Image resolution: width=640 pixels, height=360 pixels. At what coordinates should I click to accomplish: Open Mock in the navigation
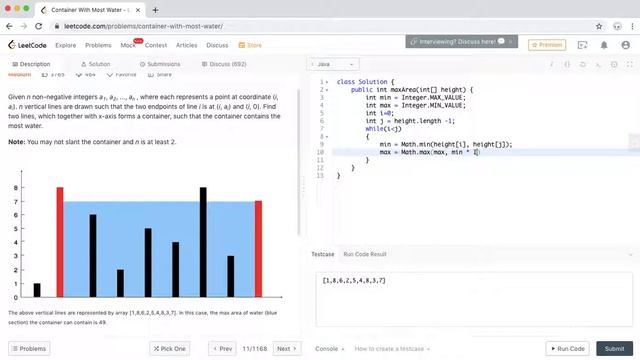click(x=128, y=45)
